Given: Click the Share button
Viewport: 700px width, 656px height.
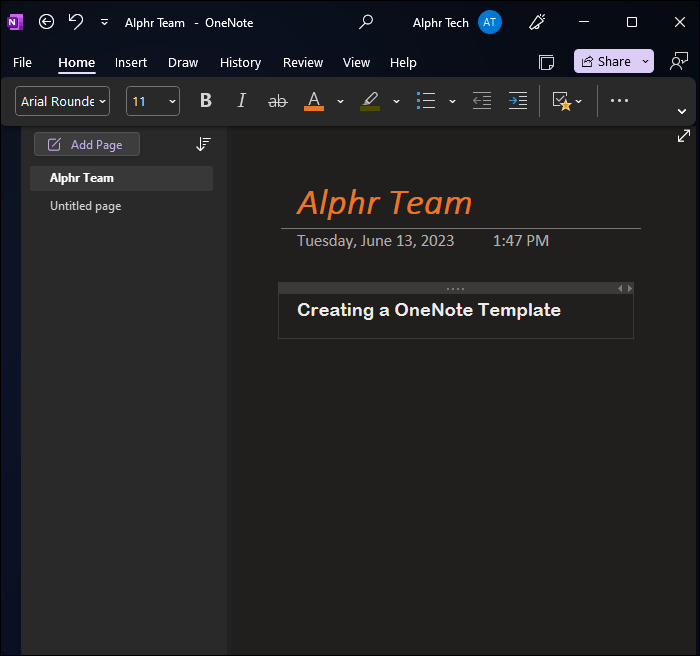Looking at the screenshot, I should pyautogui.click(x=606, y=62).
